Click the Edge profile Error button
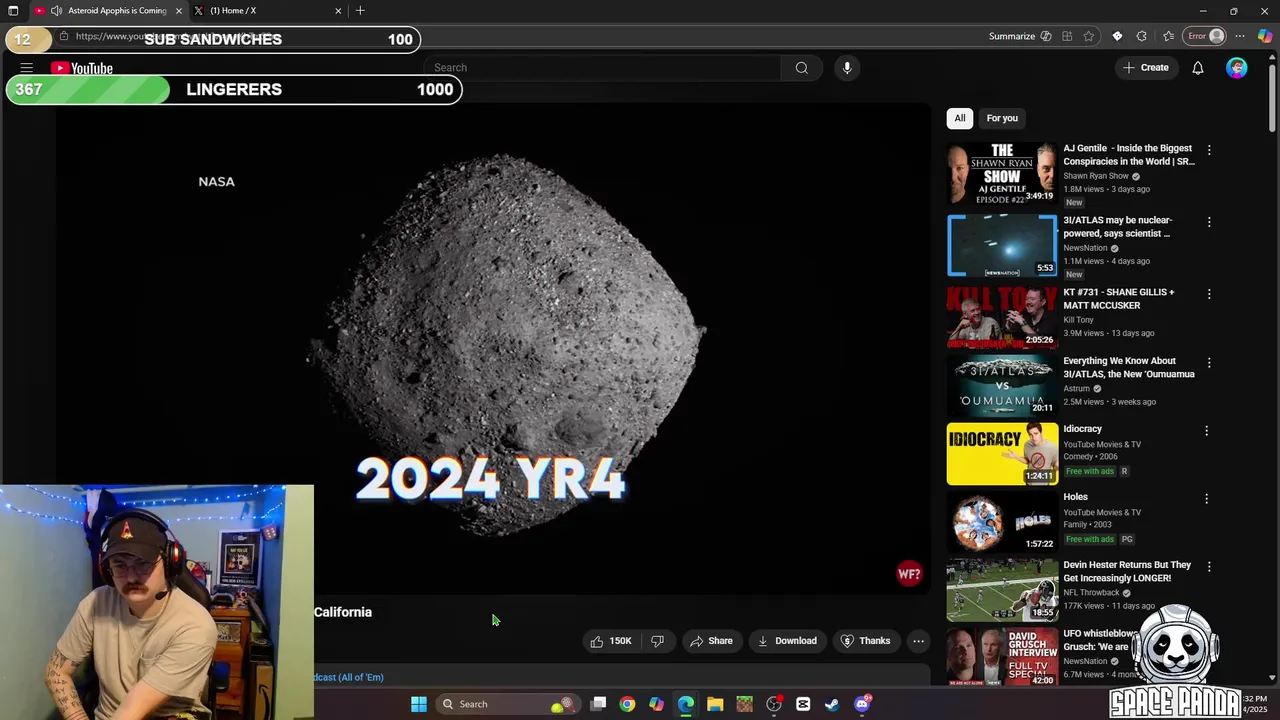Screen dimensions: 1280x720 pos(1205,36)
